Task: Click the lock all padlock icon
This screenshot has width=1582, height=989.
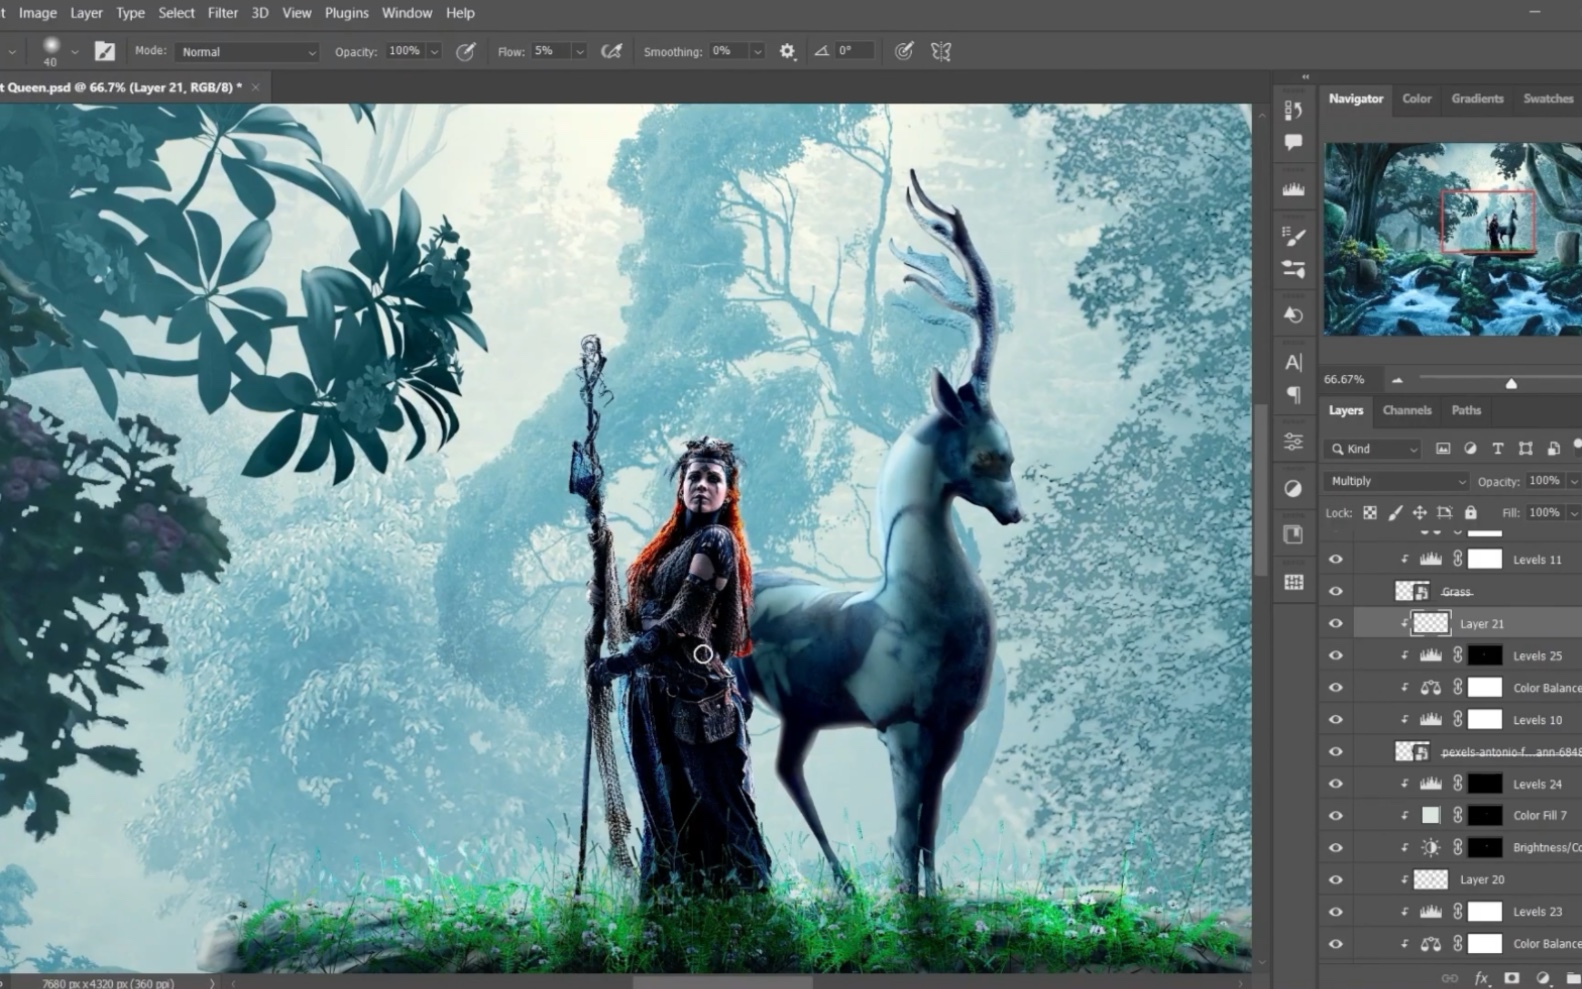Action: 1470,513
